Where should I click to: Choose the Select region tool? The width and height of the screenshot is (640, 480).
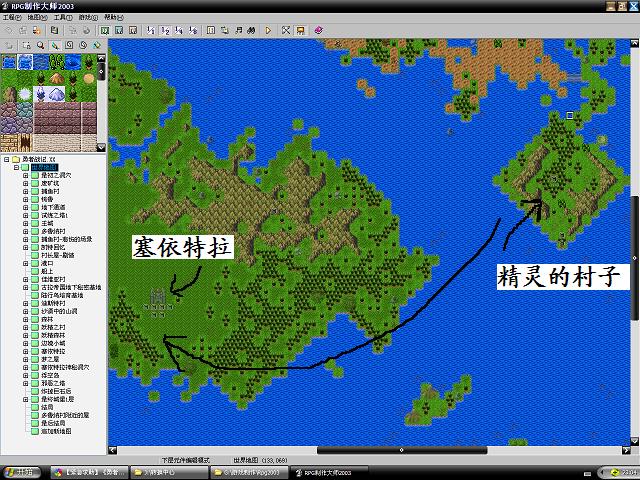[x=27, y=45]
